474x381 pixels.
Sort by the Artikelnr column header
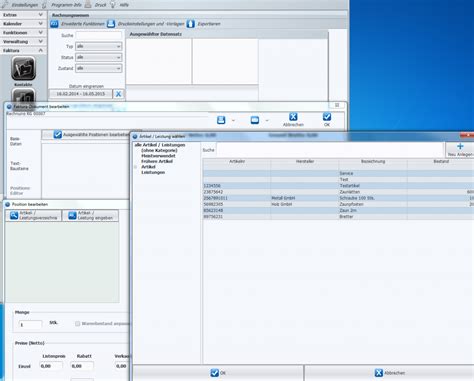click(237, 161)
